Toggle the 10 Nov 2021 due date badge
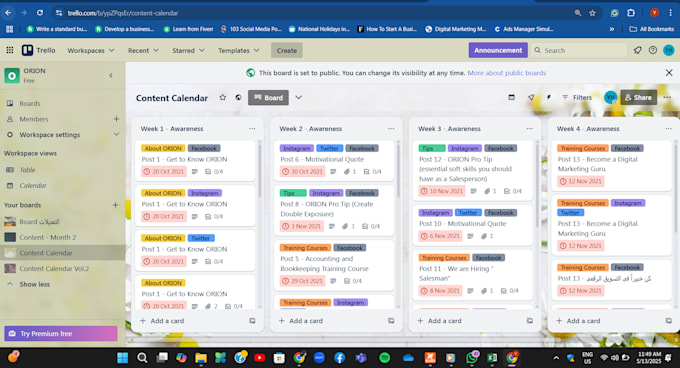Image resolution: width=680 pixels, height=368 pixels. (441, 191)
